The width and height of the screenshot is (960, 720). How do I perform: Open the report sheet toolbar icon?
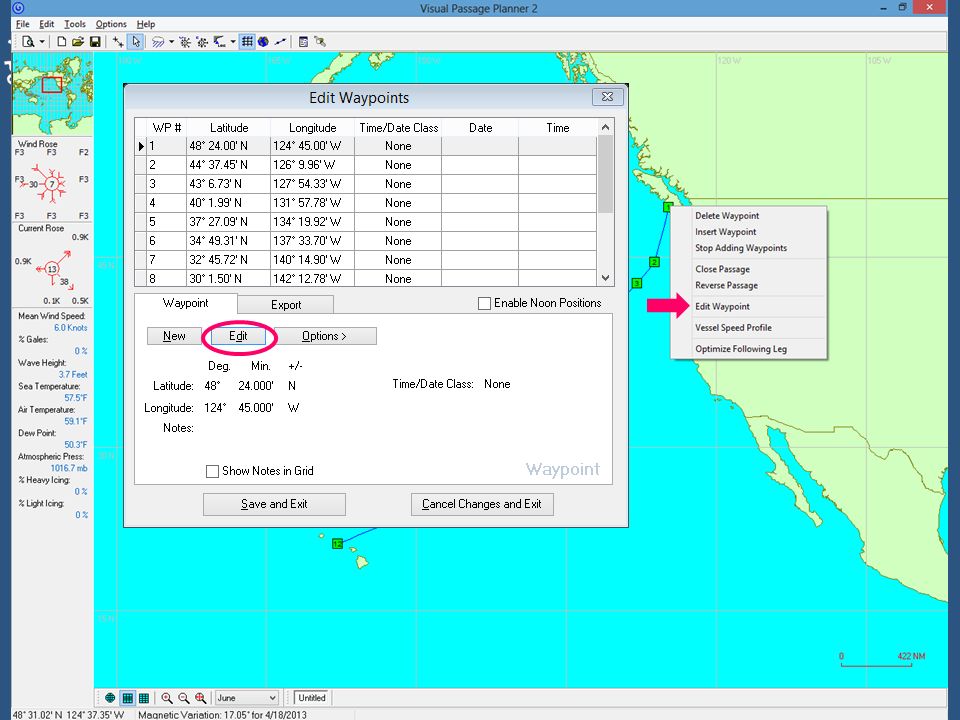[x=303, y=42]
